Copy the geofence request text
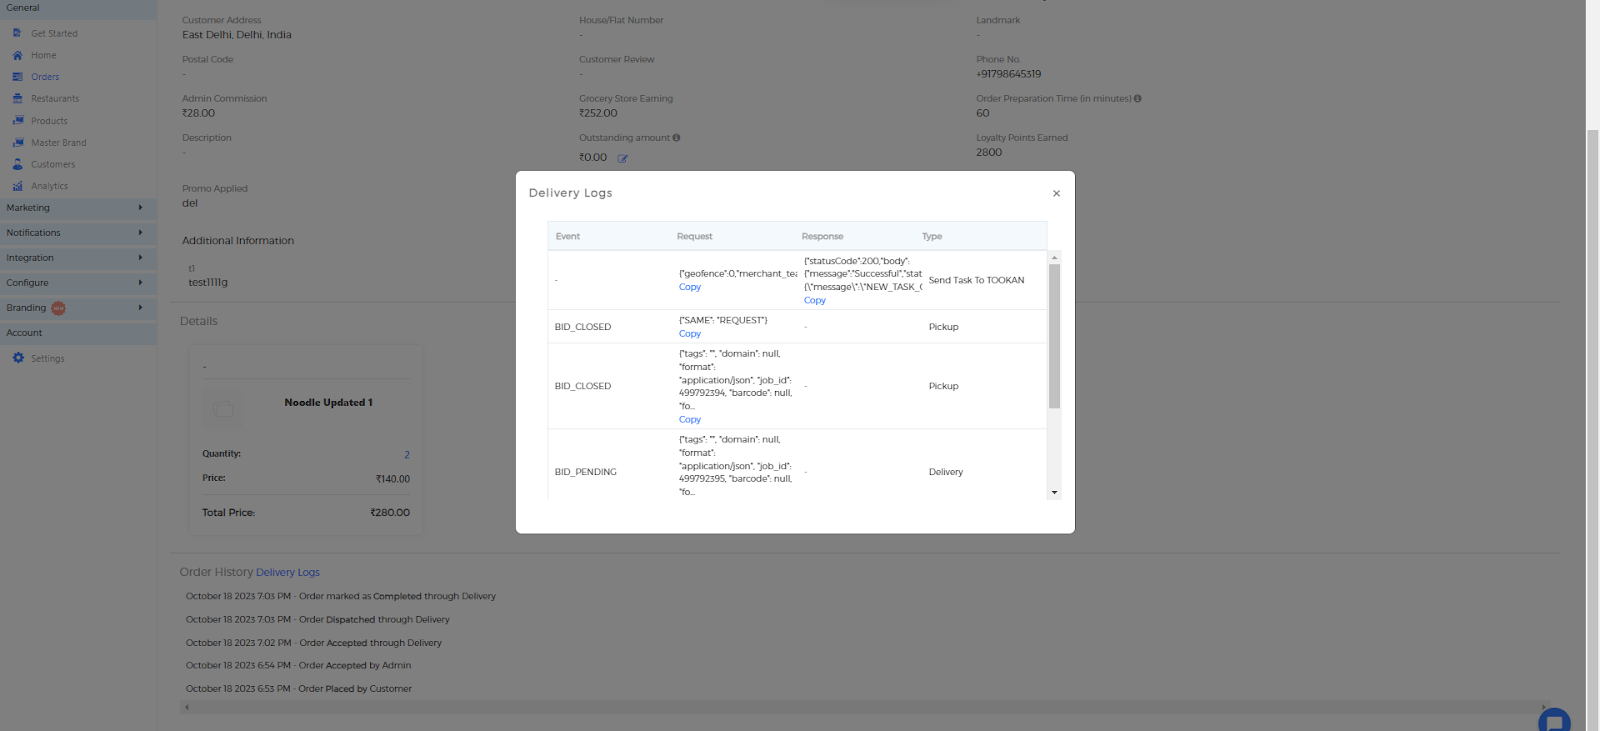The image size is (1600, 731). [690, 287]
